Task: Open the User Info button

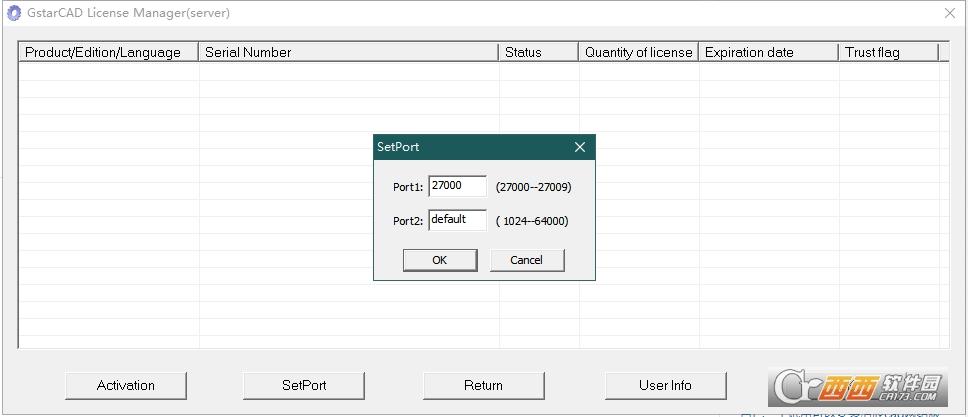Action: coord(666,385)
